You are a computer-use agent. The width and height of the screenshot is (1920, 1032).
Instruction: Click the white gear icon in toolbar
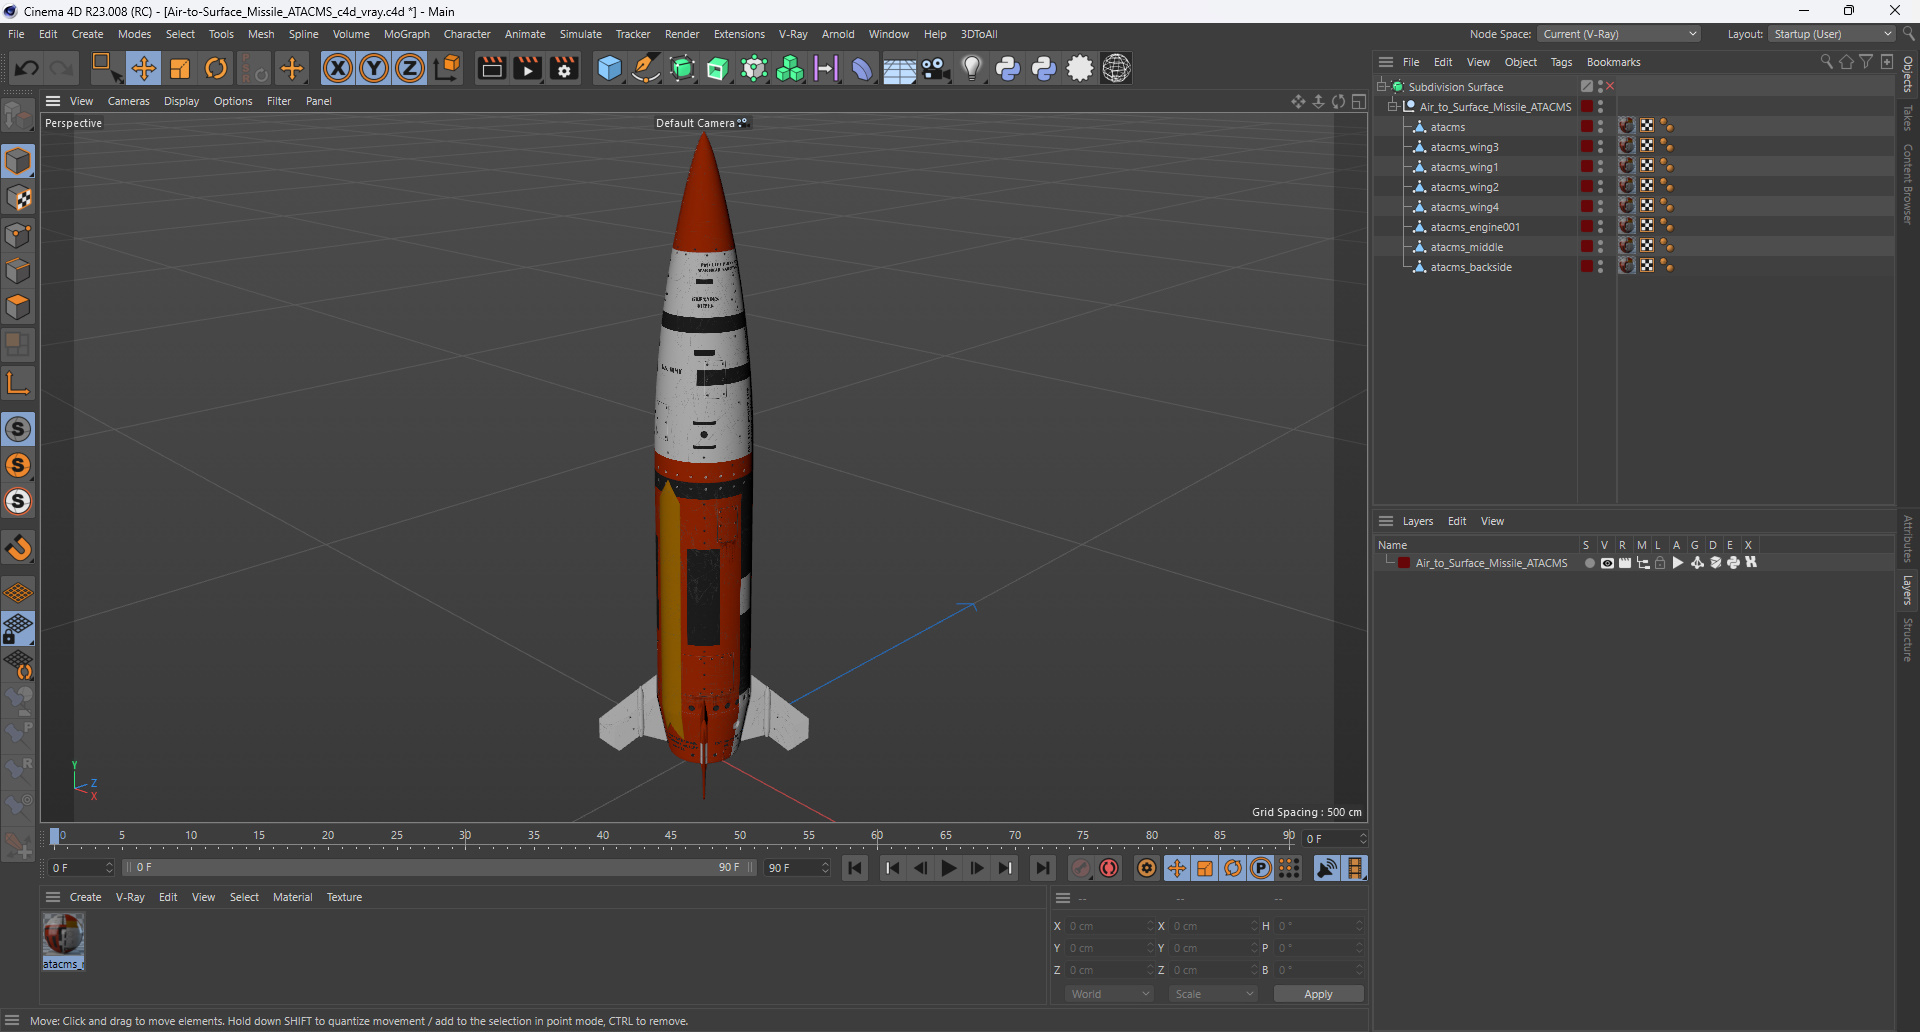[1080, 68]
